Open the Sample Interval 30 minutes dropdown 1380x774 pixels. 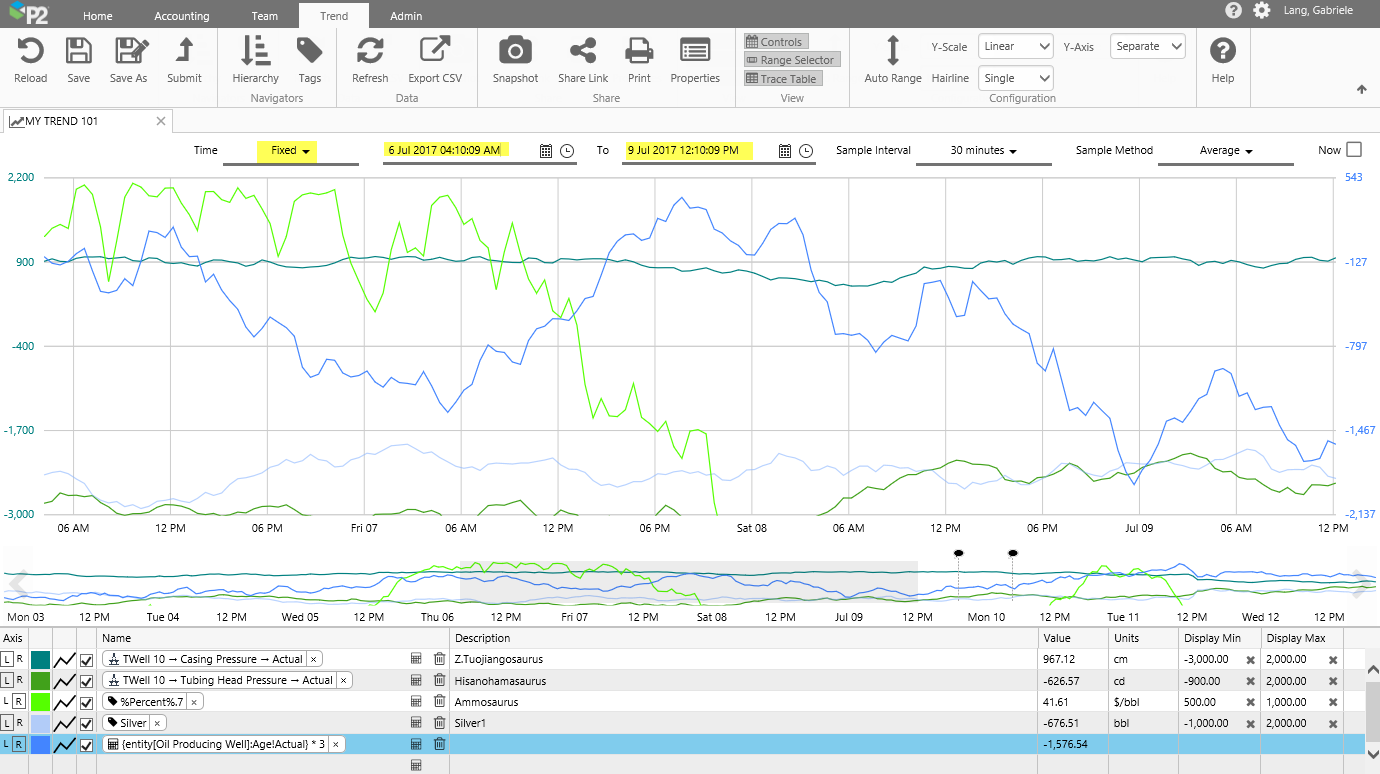click(983, 151)
